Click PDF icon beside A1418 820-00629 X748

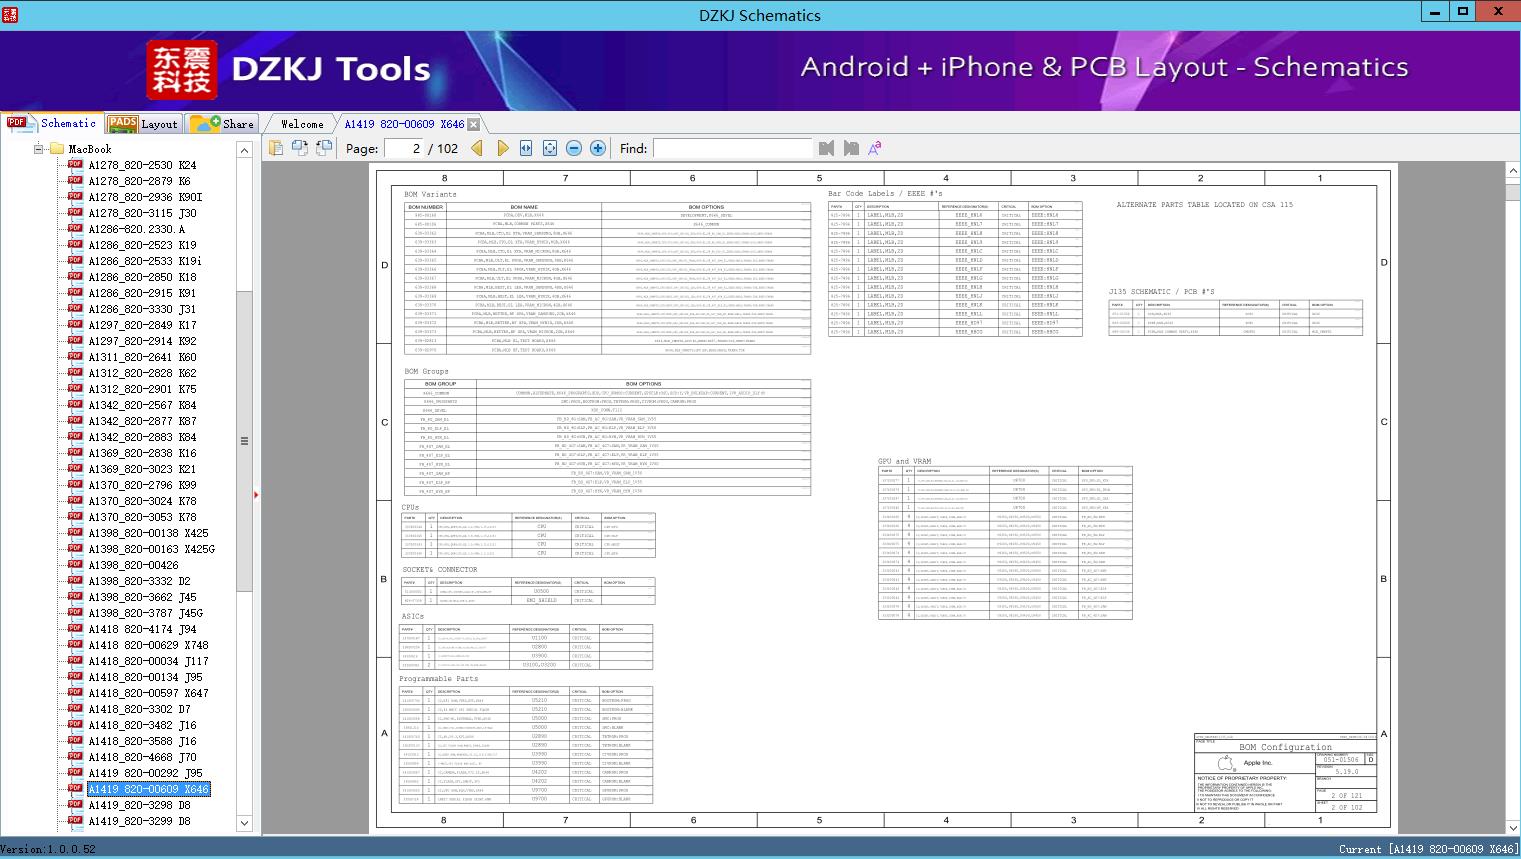tap(75, 645)
